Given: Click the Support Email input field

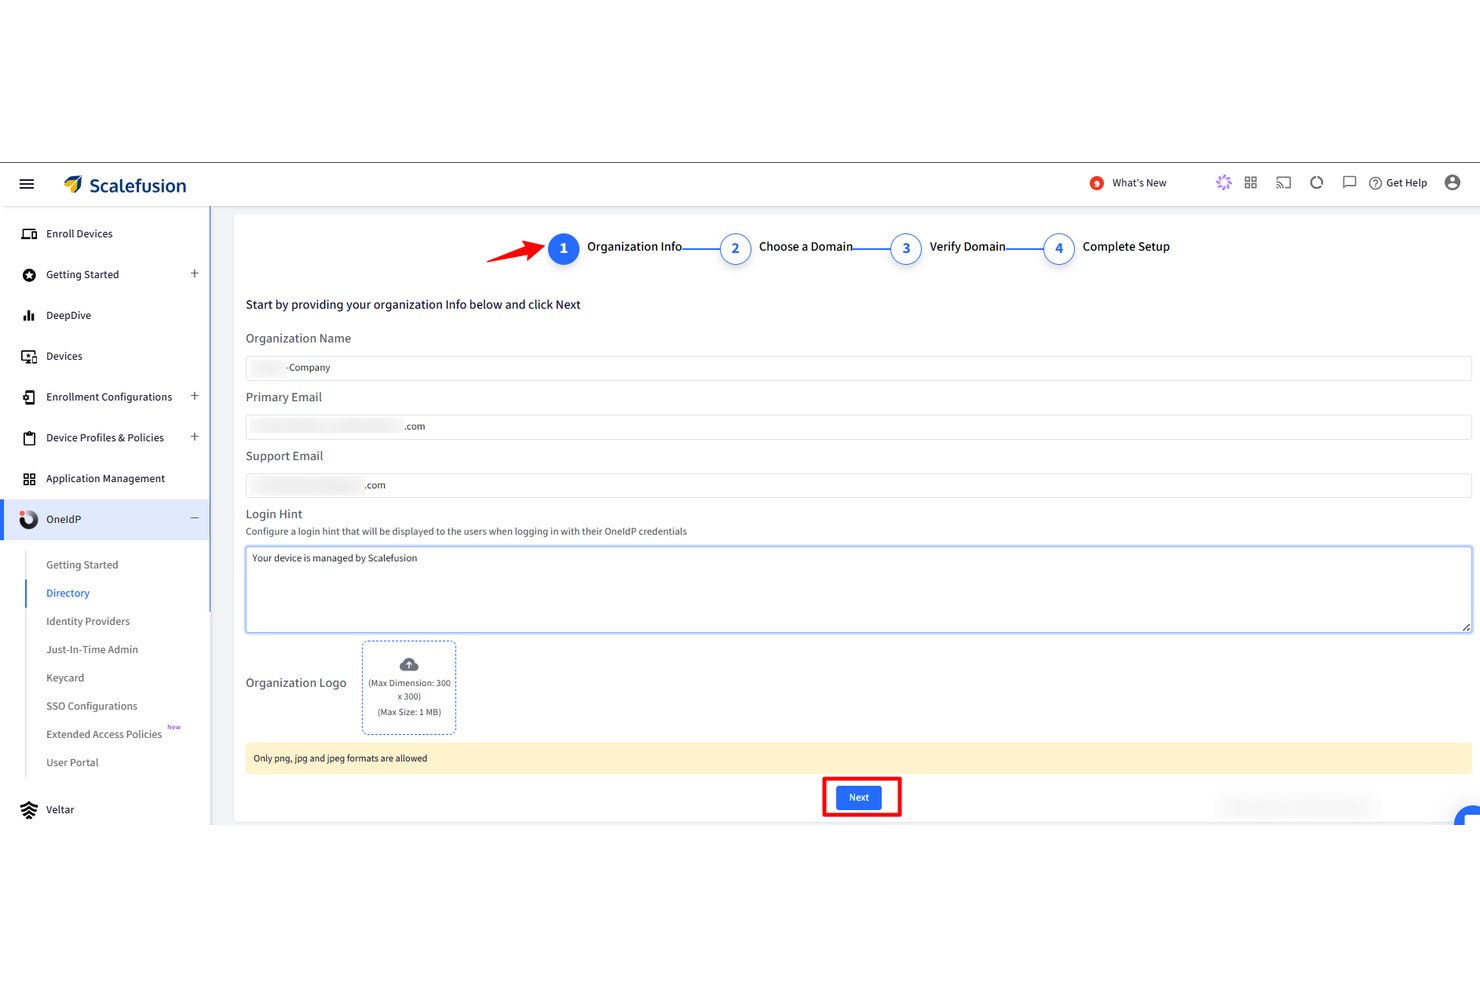Looking at the screenshot, I should pyautogui.click(x=858, y=486).
